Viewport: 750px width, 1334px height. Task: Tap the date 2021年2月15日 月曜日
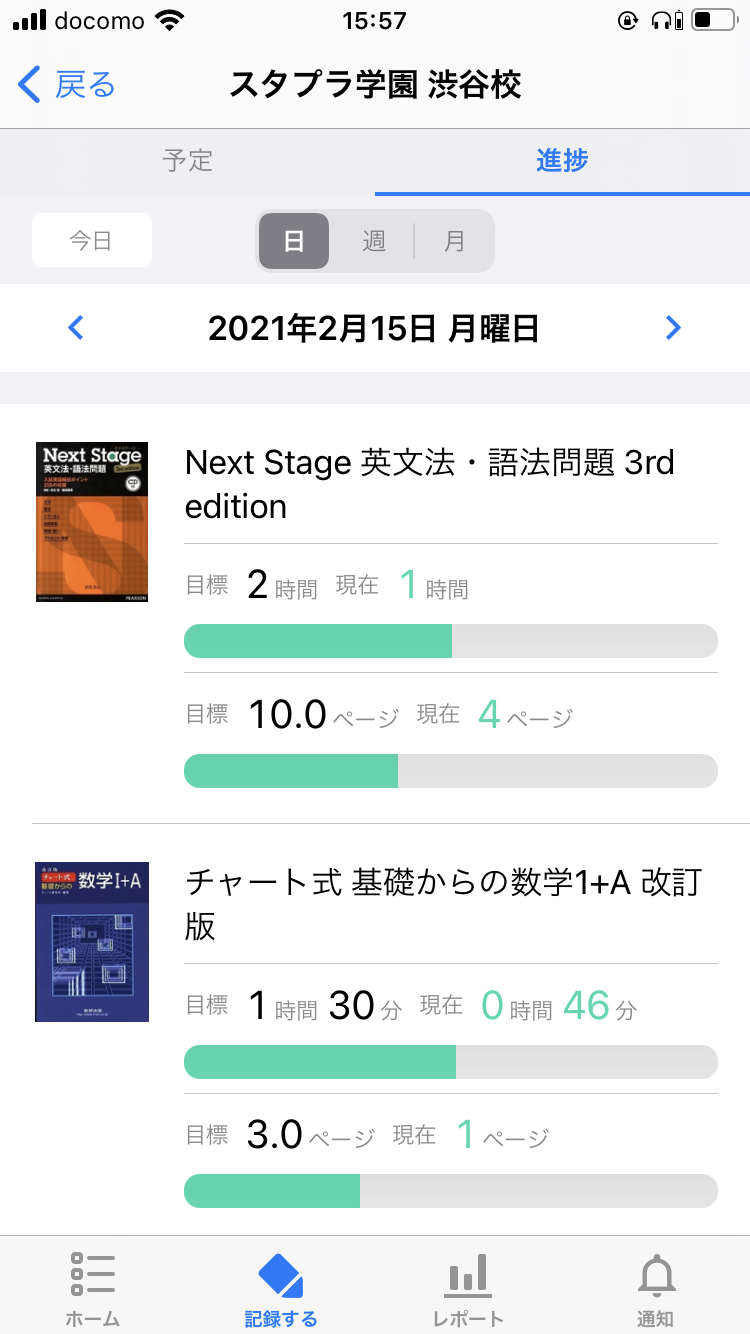tap(374, 328)
